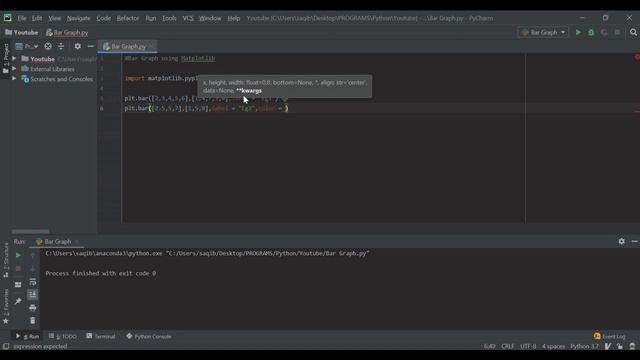Open the Terminal tool window
640x360 pixels.
(x=101, y=336)
